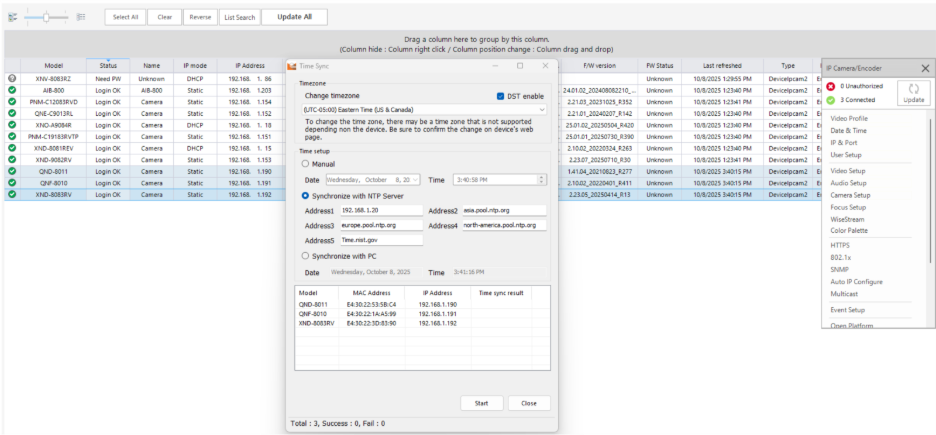Sort by the IP mode column header

point(195,66)
